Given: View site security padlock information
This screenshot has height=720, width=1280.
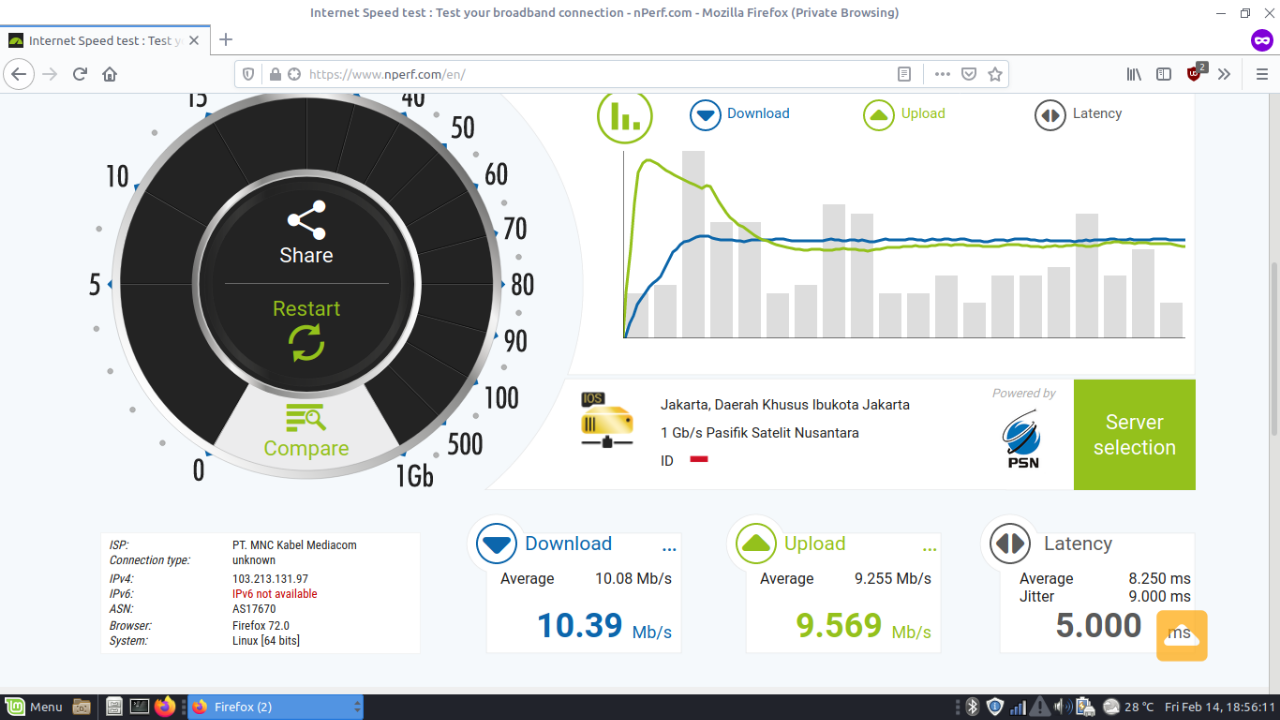Looking at the screenshot, I should (x=275, y=74).
